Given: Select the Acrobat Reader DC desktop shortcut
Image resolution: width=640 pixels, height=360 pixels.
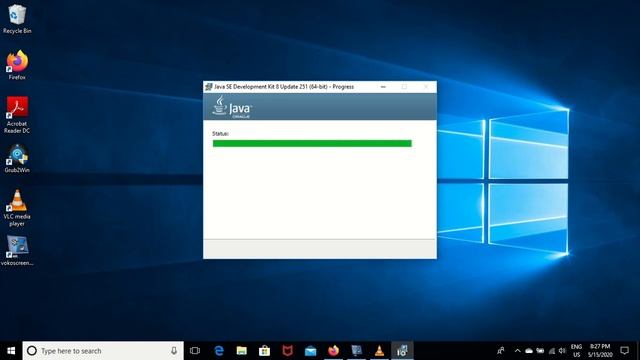Looking at the screenshot, I should (17, 115).
